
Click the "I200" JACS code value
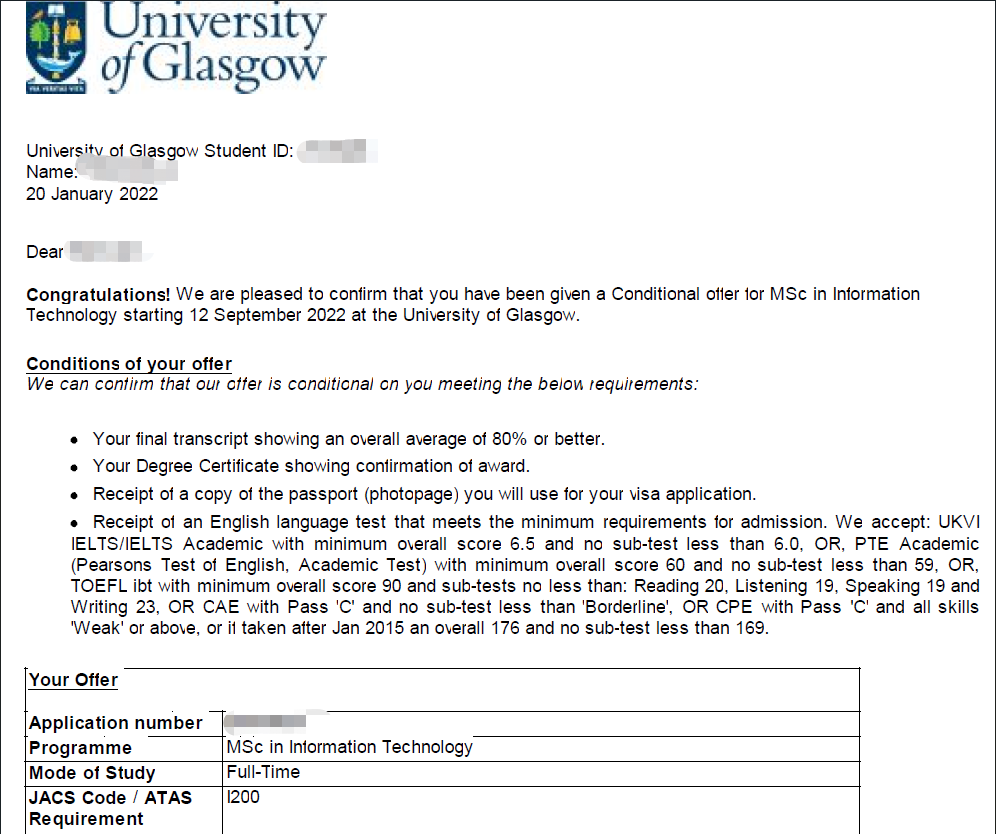point(243,797)
